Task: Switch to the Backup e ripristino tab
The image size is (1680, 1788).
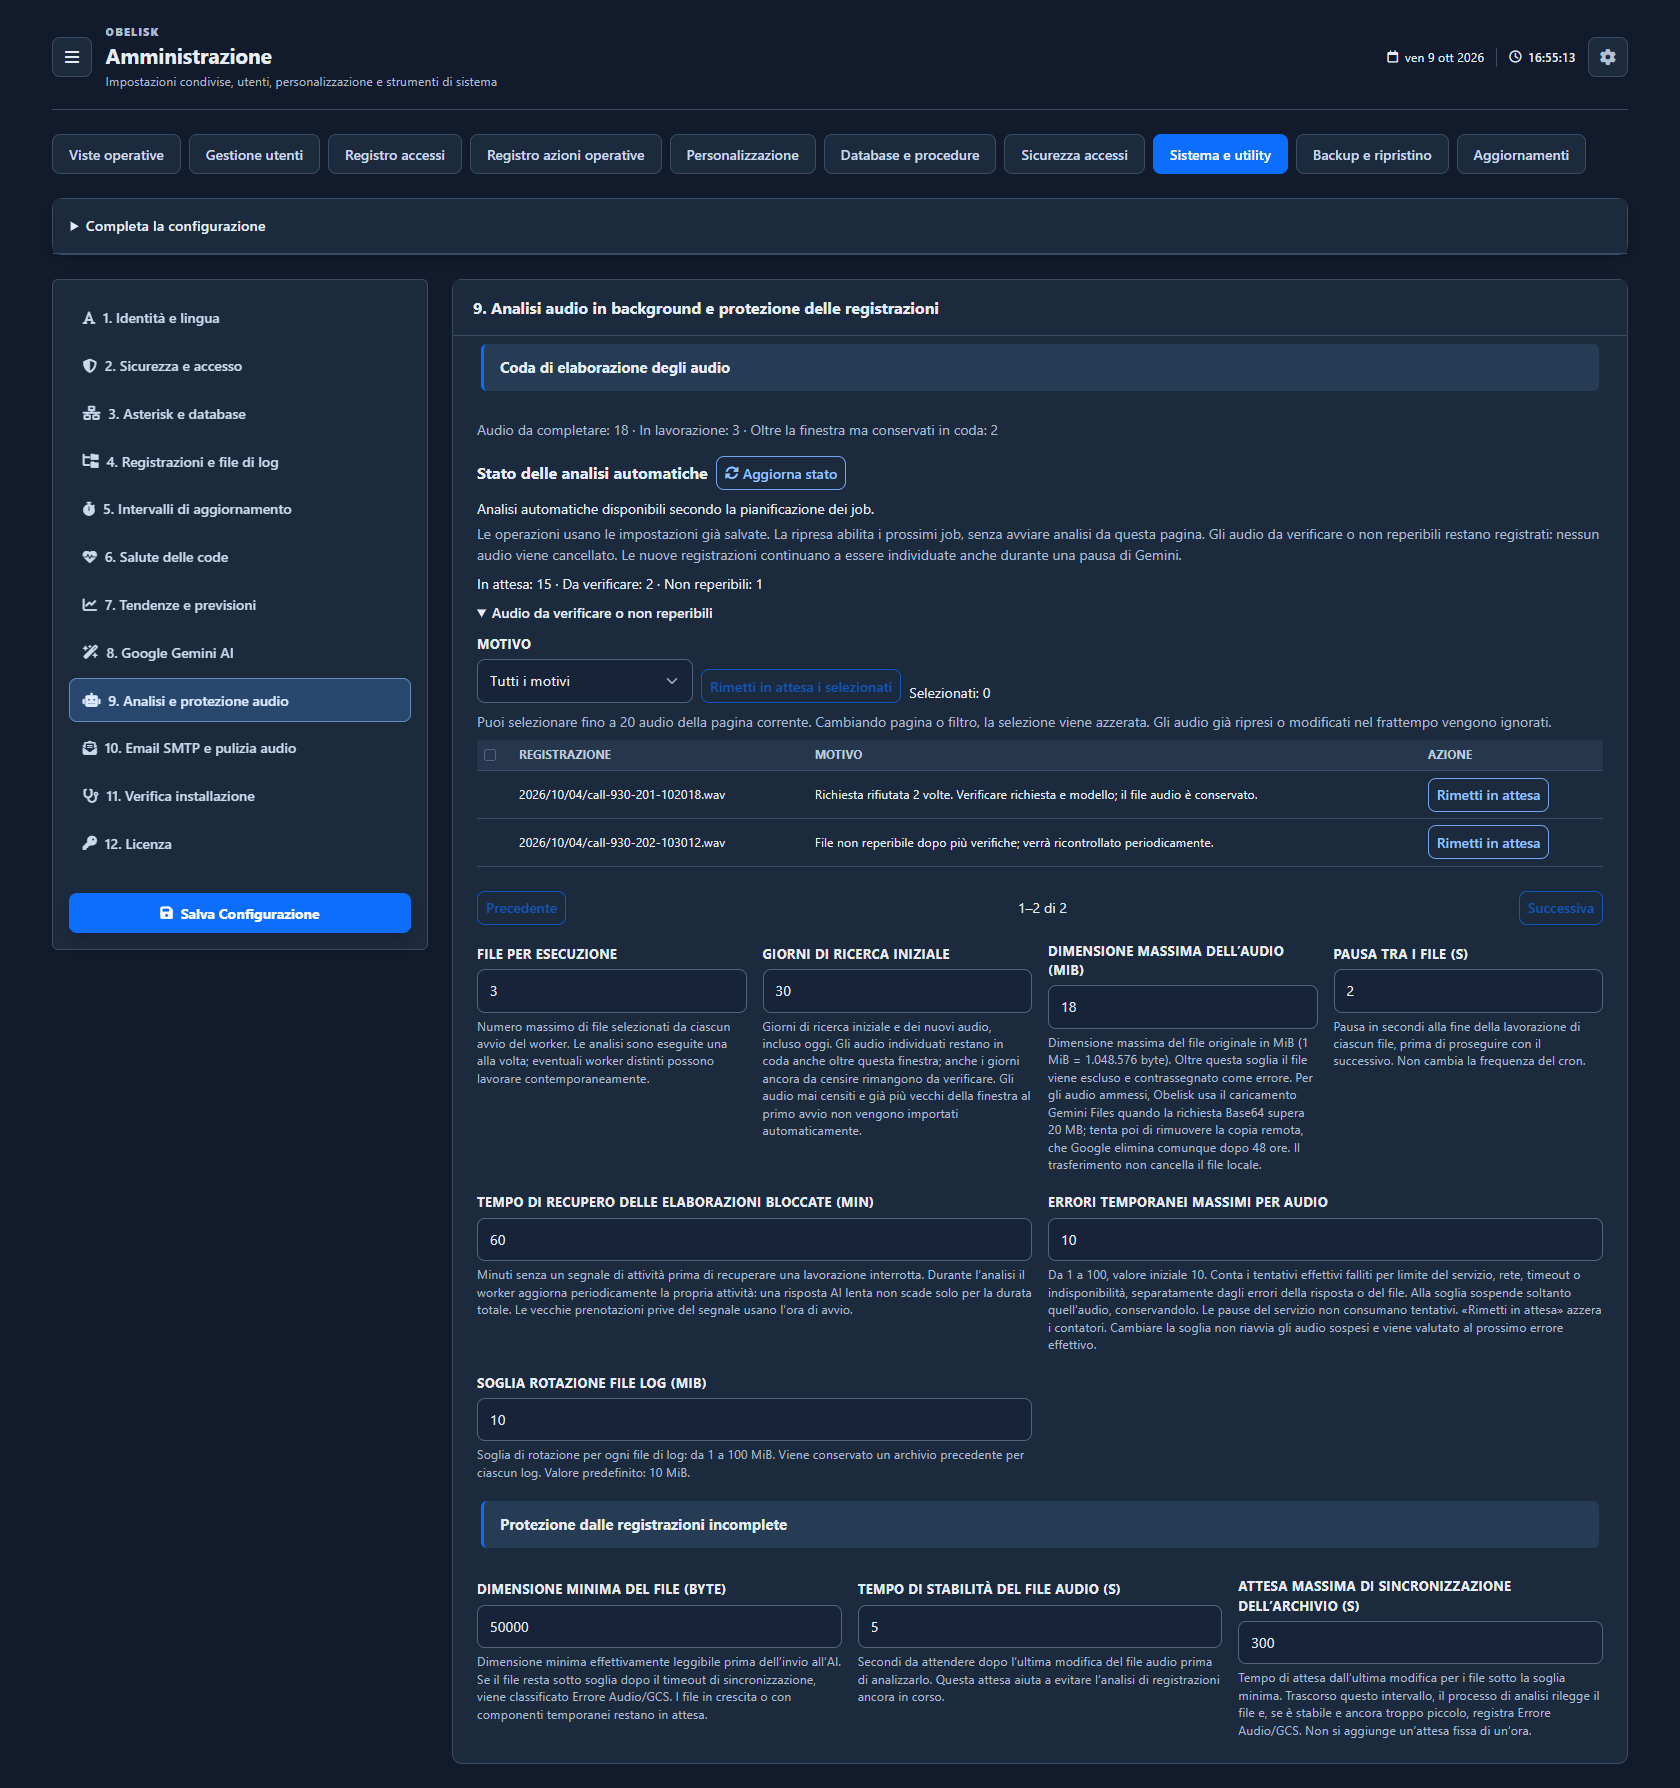Action: tap(1372, 155)
